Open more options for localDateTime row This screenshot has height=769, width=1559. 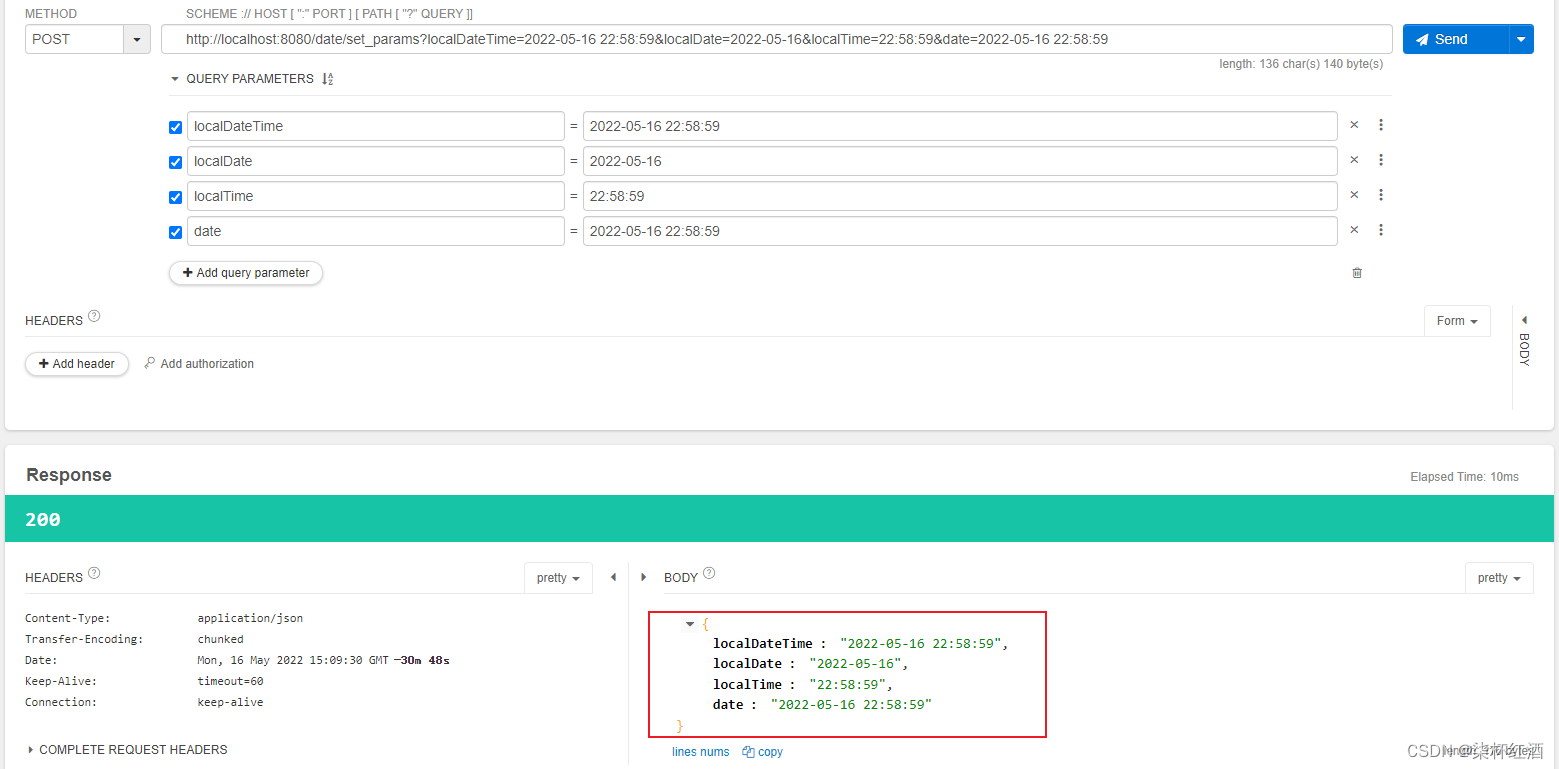(1381, 125)
